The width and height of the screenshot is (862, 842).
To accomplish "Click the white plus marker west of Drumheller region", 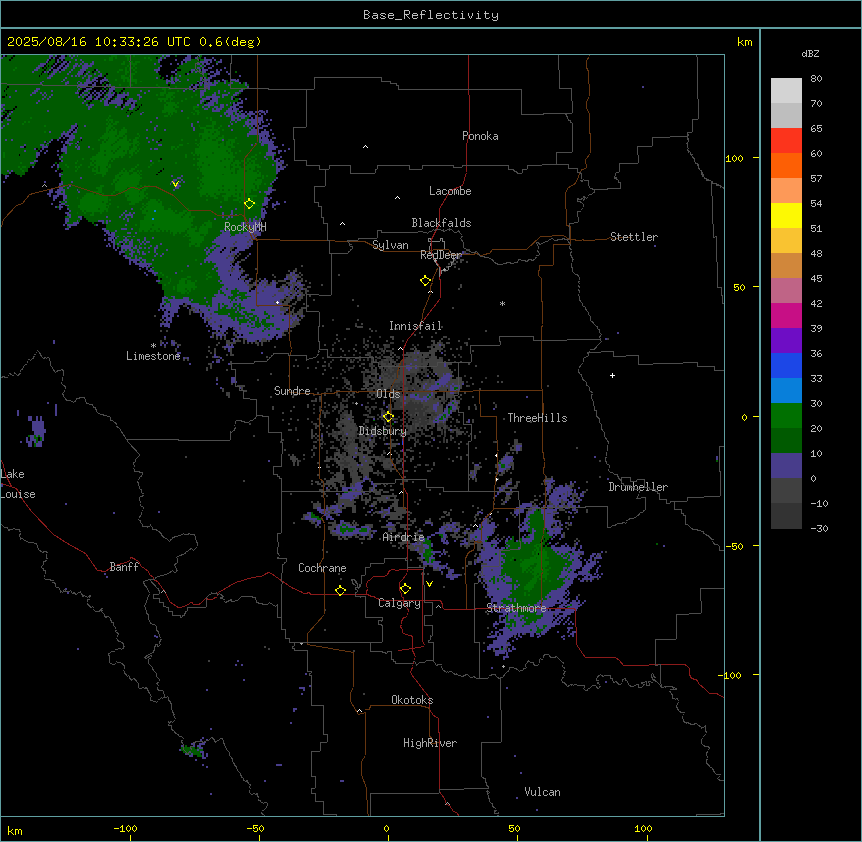I will click(612, 375).
